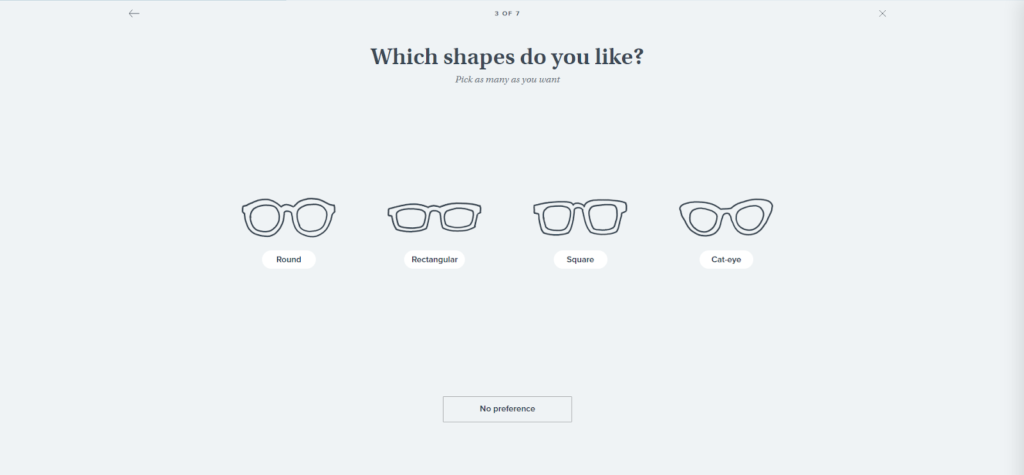The image size is (1024, 475).
Task: Choose the No preference button
Action: [507, 409]
